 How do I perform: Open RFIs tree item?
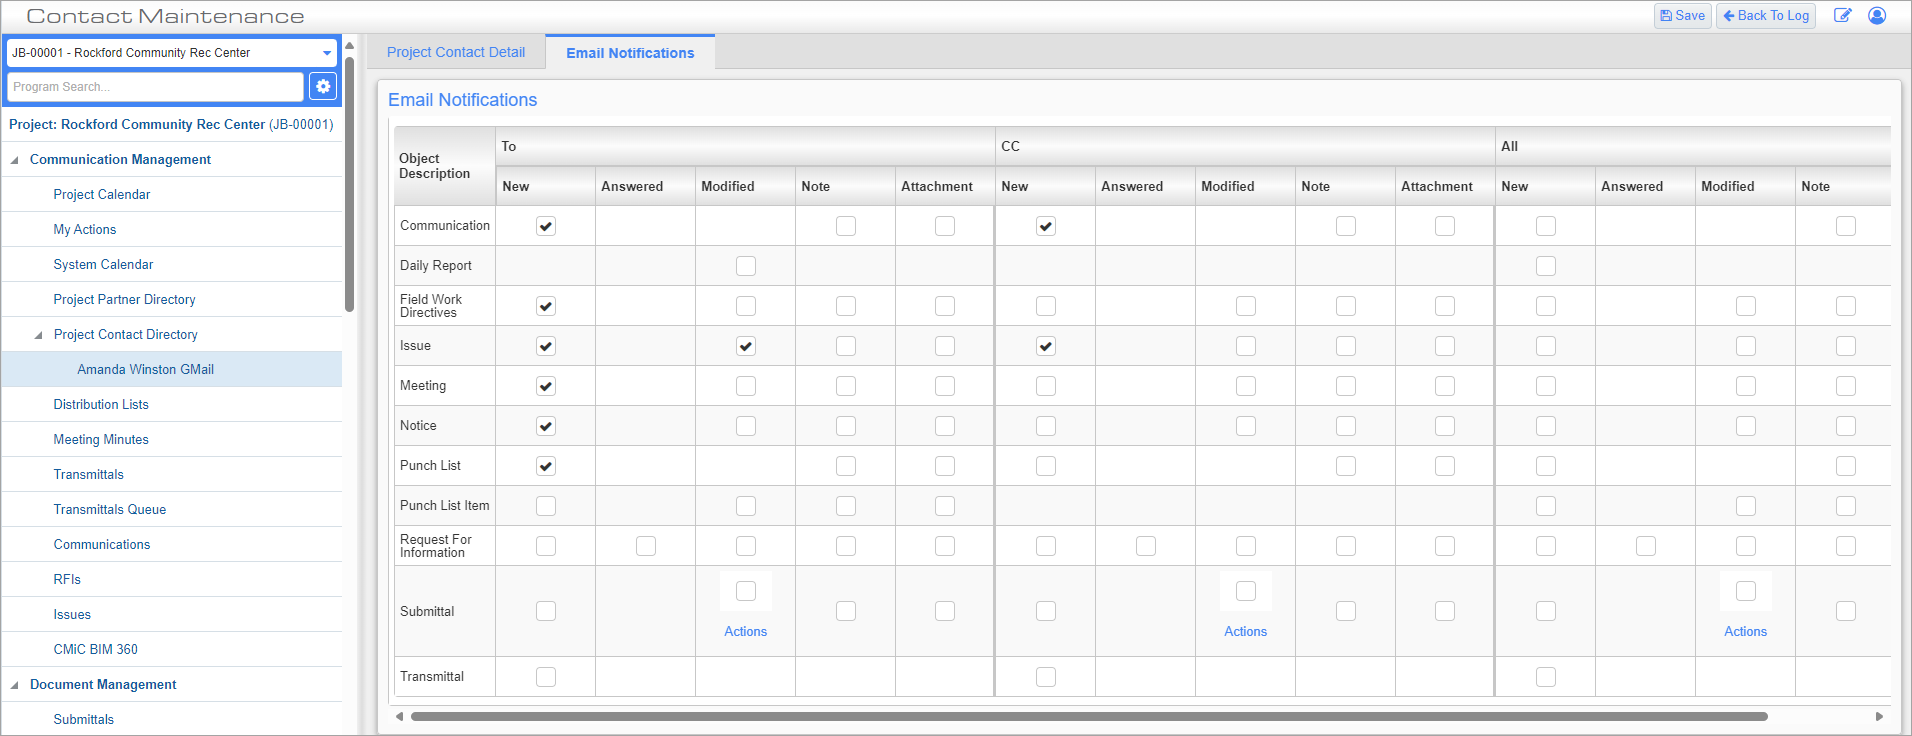click(67, 580)
